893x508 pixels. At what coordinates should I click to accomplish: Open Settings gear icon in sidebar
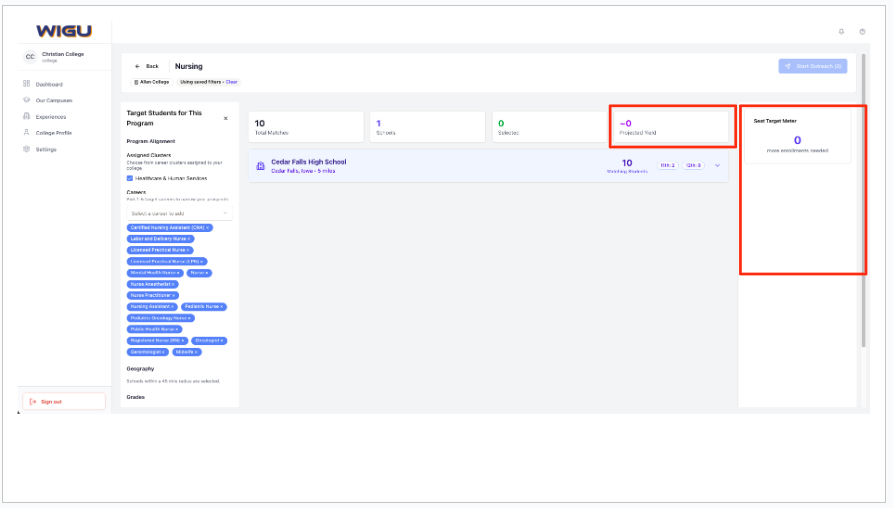(x=26, y=149)
